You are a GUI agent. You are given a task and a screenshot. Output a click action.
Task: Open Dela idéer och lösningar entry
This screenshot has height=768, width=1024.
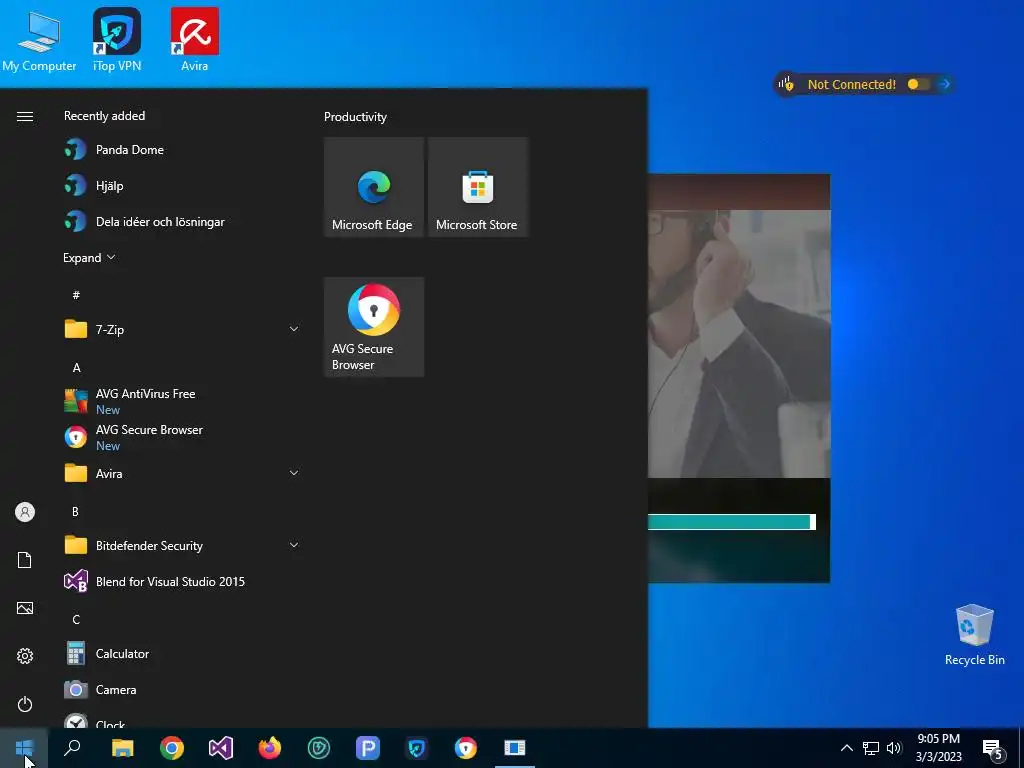[182, 222]
